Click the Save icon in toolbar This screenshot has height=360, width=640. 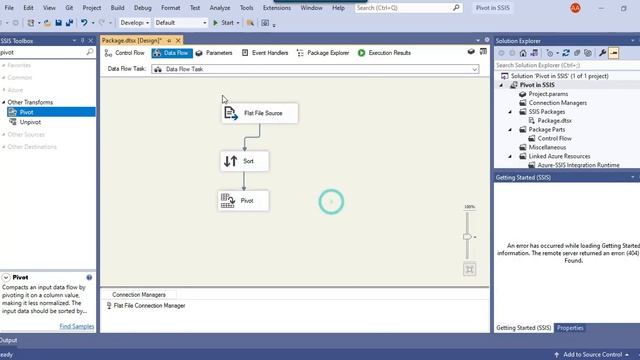58,23
